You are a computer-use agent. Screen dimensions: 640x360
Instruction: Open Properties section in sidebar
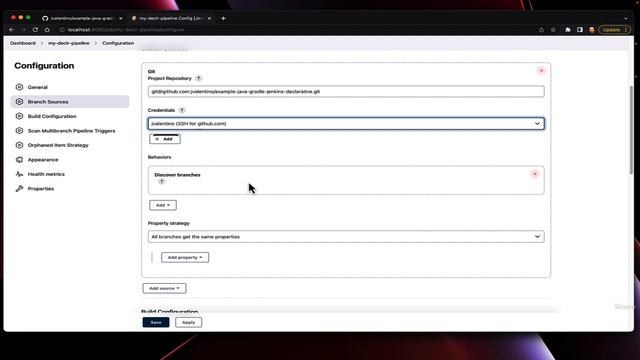41,189
